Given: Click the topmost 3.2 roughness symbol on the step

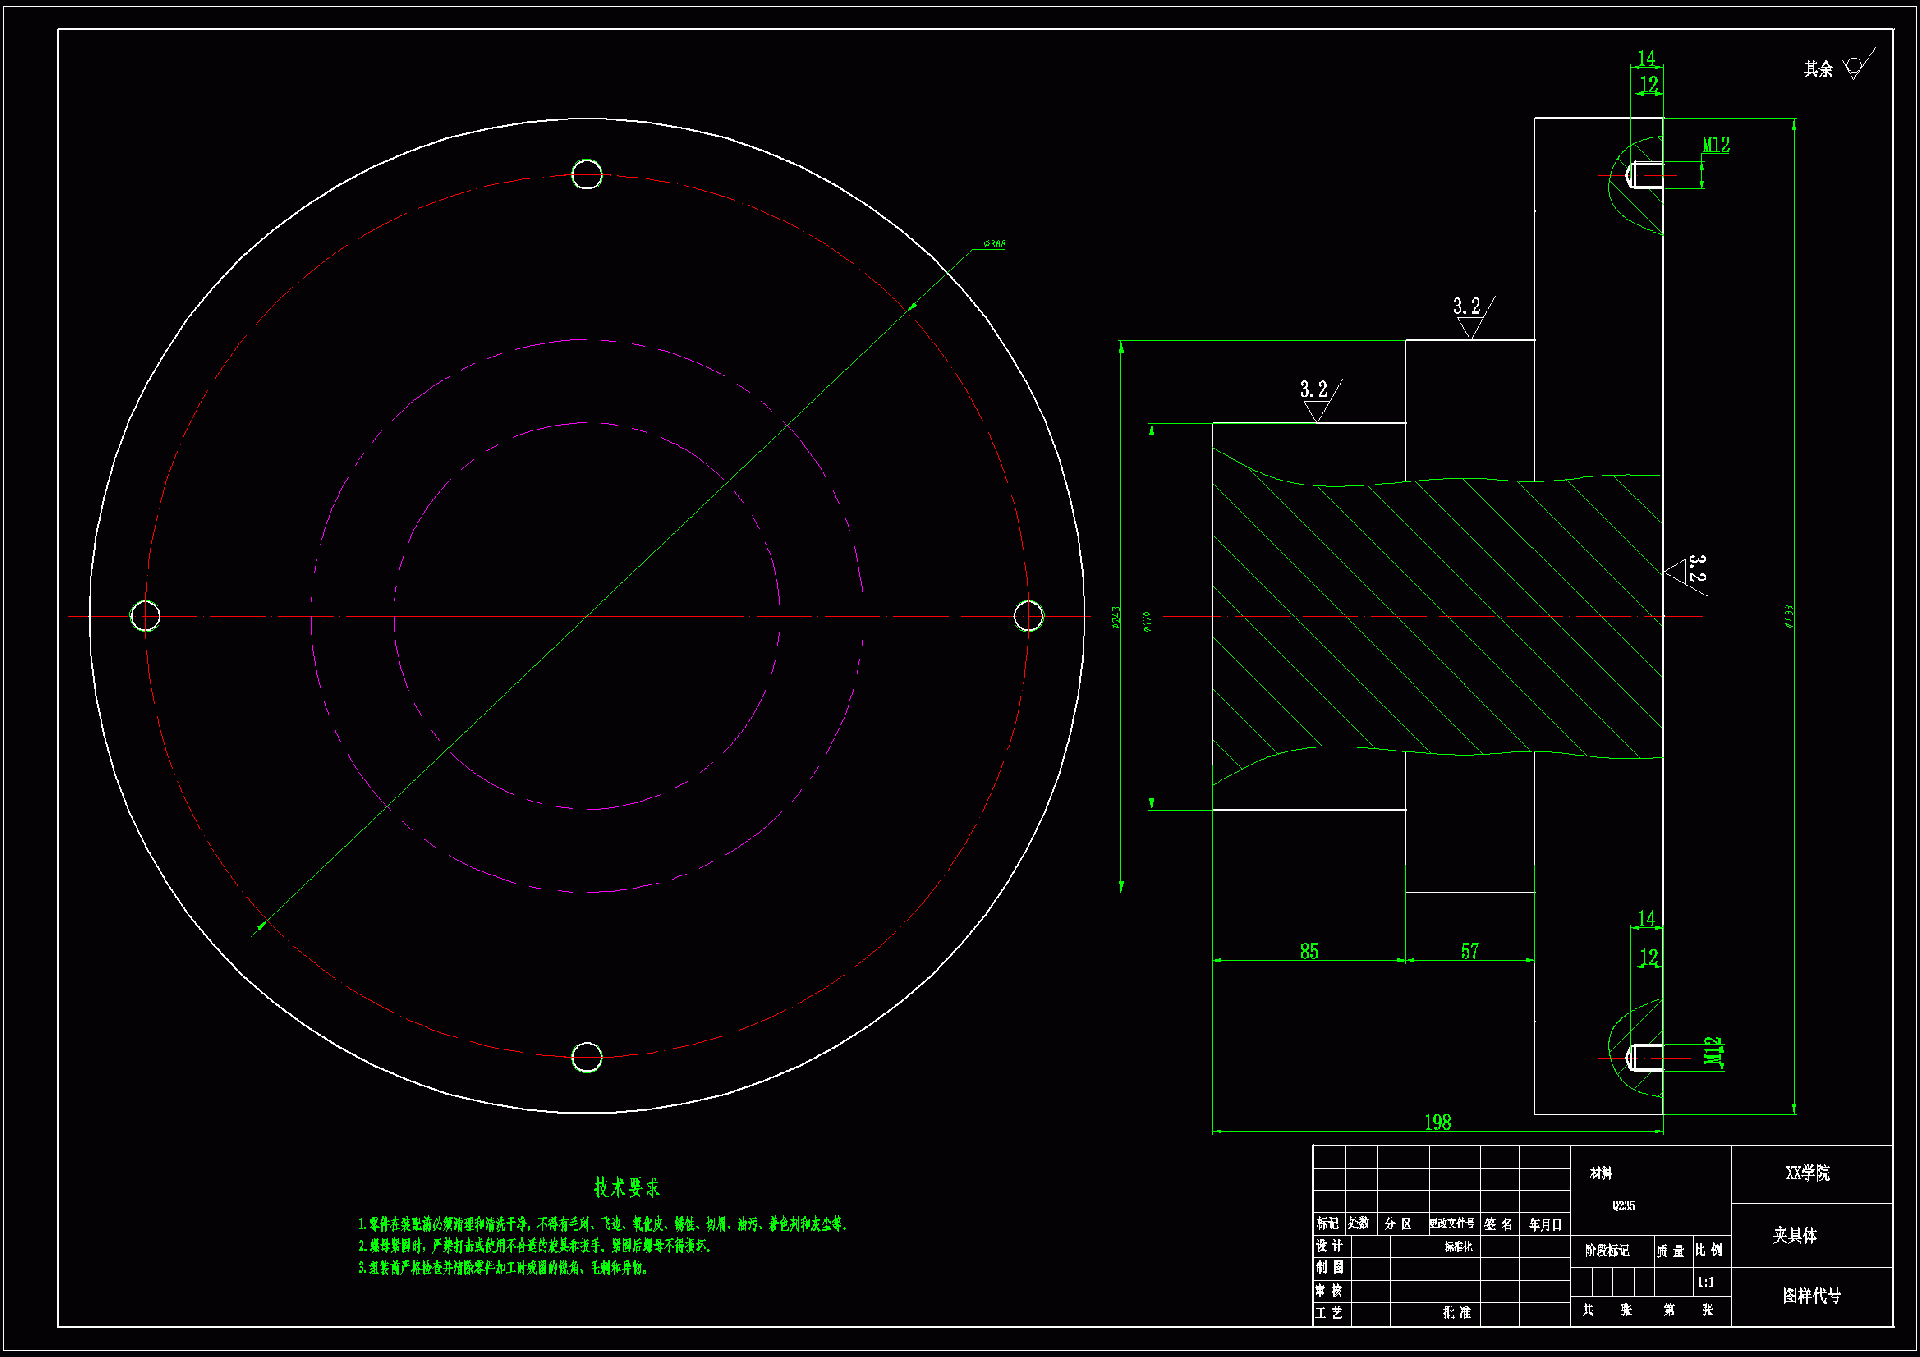Looking at the screenshot, I should (1470, 315).
